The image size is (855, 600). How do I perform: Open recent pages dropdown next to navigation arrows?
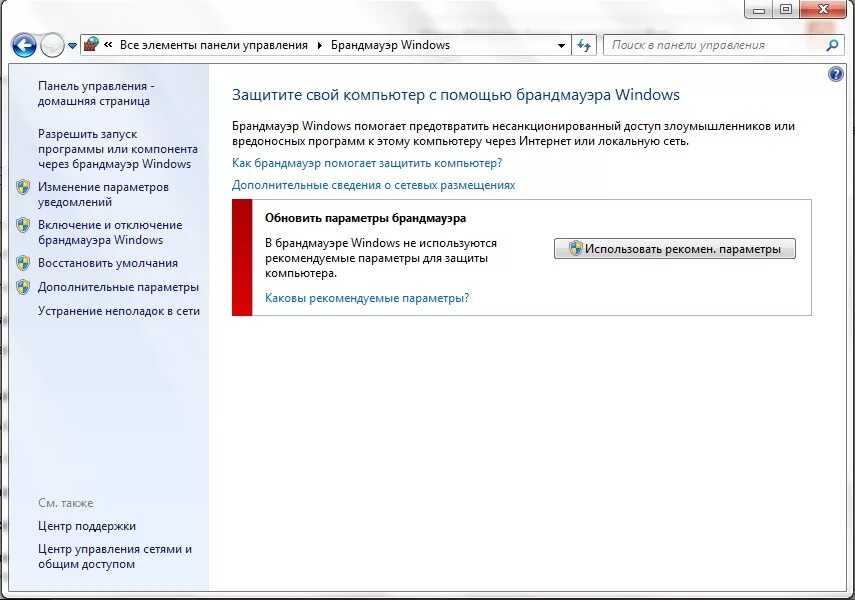(x=72, y=46)
